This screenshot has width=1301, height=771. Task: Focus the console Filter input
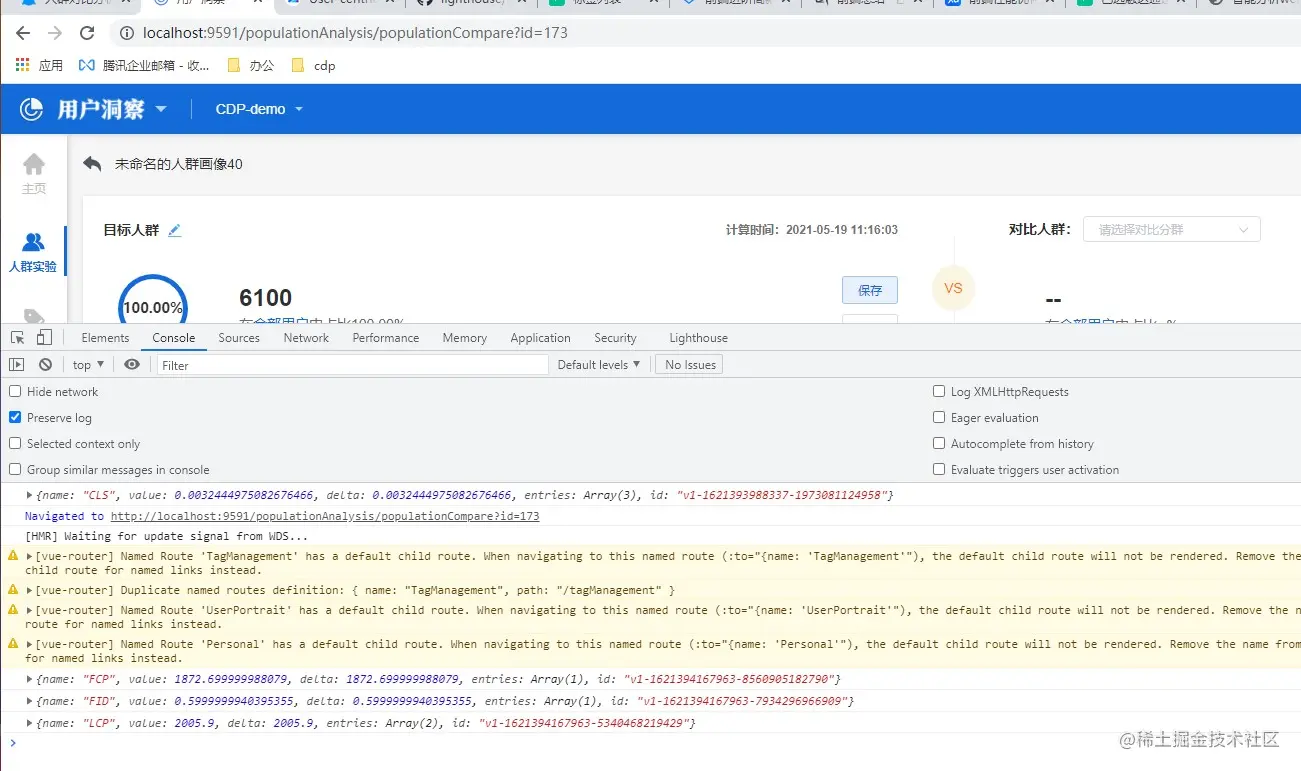(x=352, y=365)
